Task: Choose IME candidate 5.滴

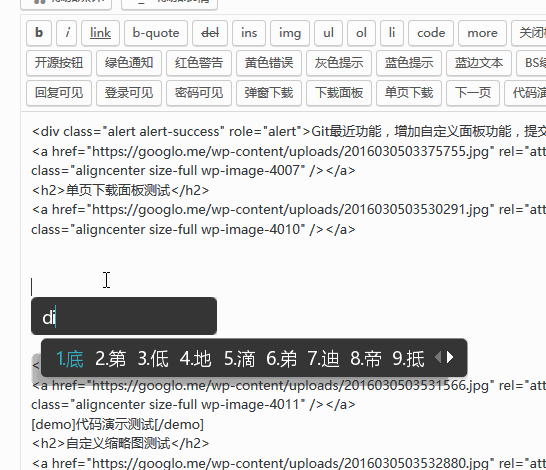Action: tap(239, 359)
